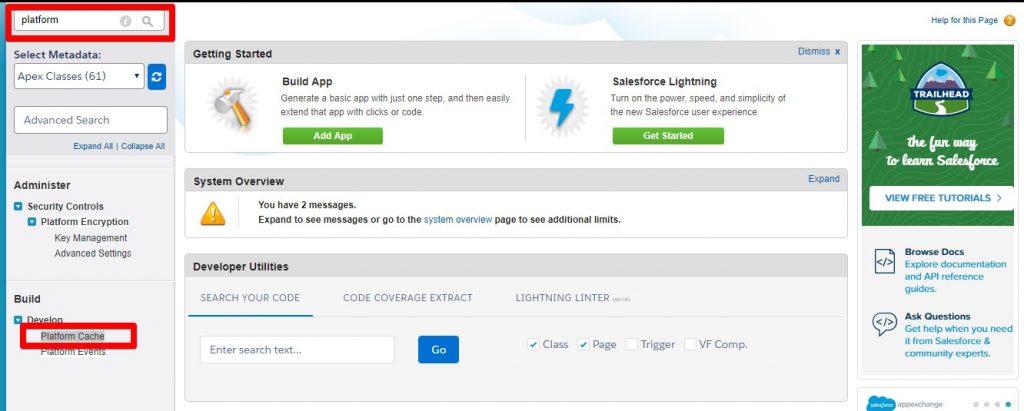Click the Browse Docs code document icon
1024x411 pixels.
[x=884, y=262]
